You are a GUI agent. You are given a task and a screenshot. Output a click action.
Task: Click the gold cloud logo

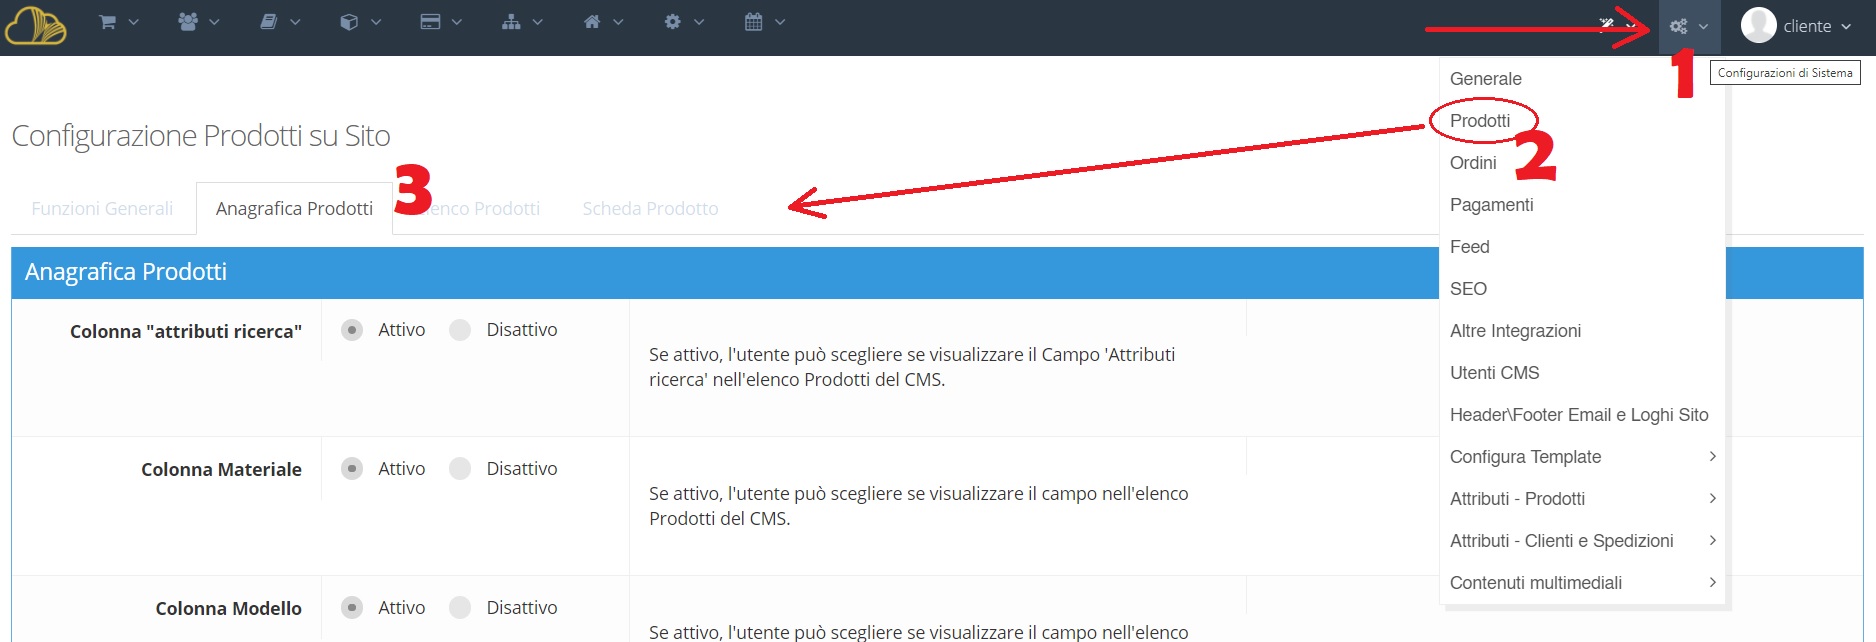point(36,27)
